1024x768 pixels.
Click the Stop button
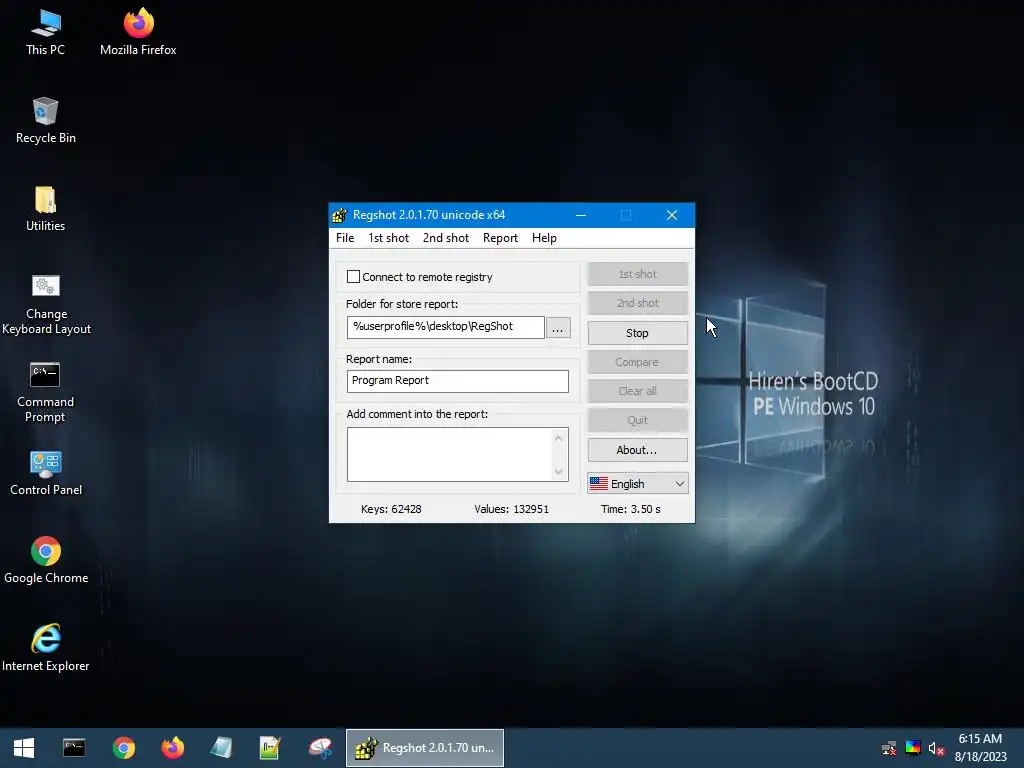[637, 333]
